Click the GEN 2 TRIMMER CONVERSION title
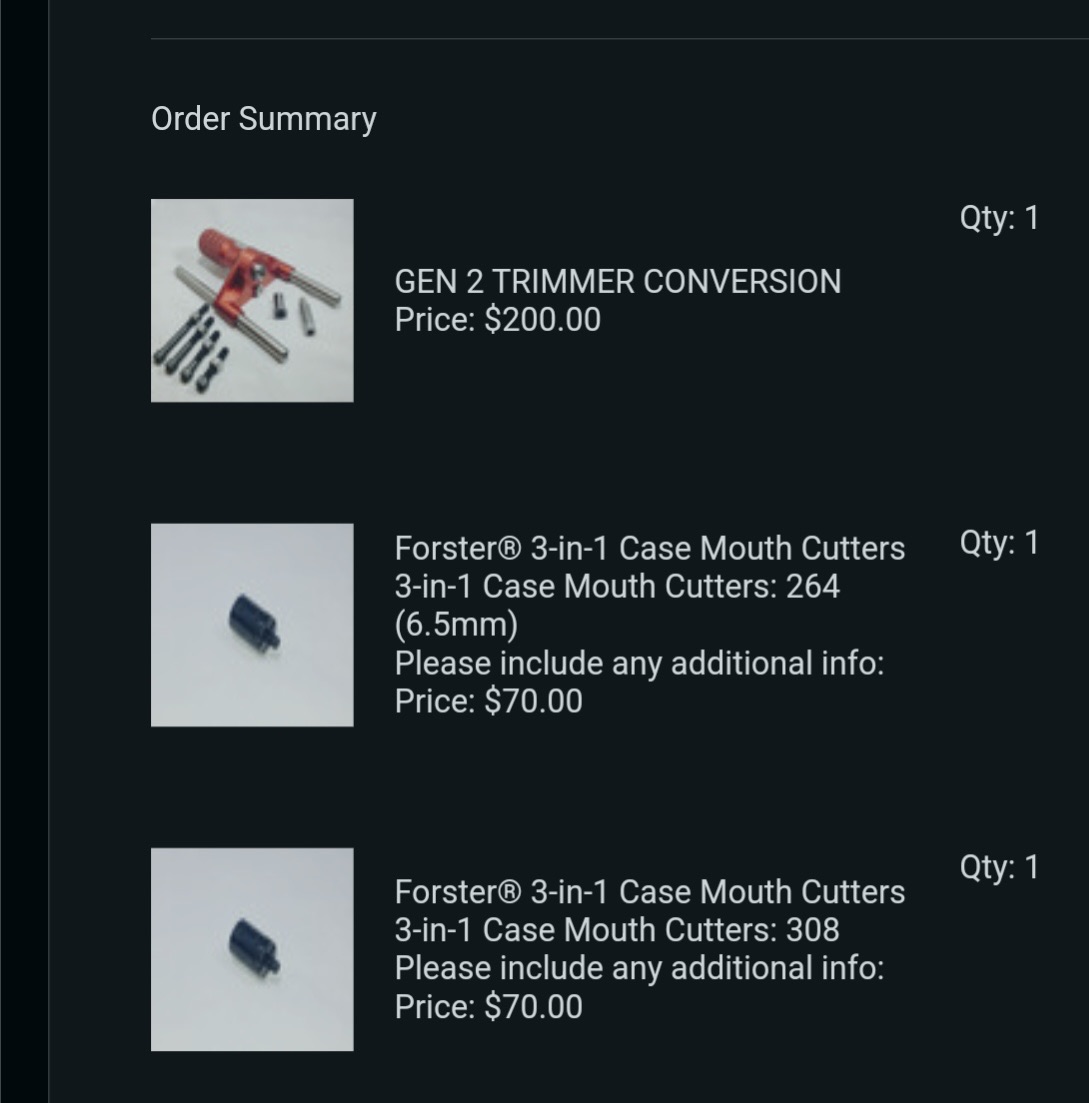The height and width of the screenshot is (1103, 1089). tap(618, 281)
